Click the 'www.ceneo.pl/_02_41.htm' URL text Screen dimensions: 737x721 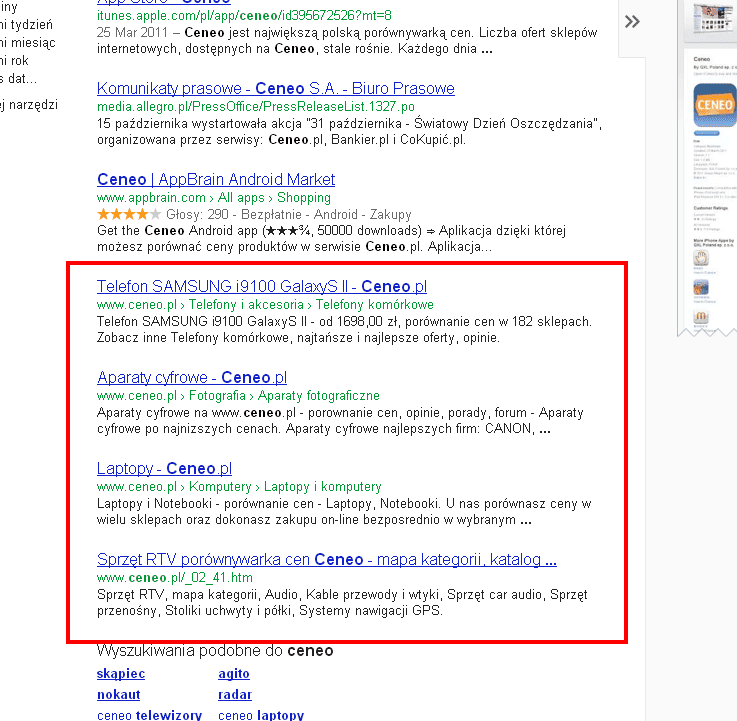pos(175,578)
